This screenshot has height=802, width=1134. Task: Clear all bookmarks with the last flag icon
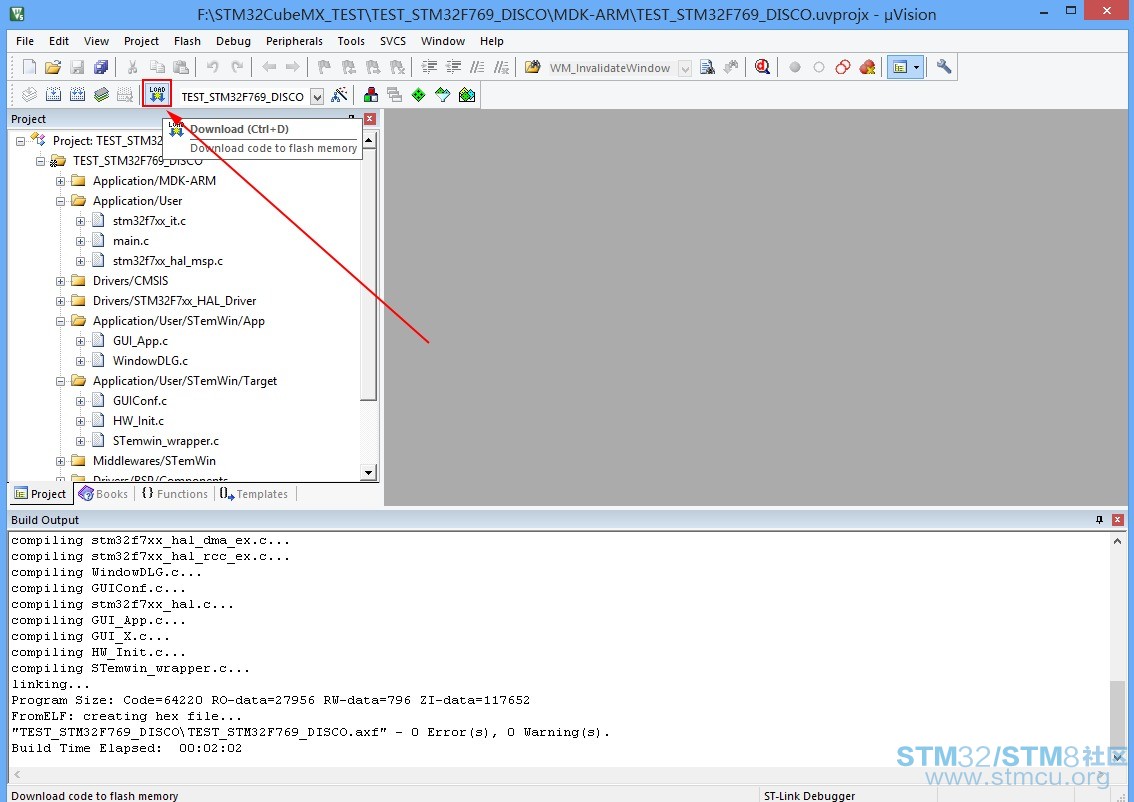397,67
